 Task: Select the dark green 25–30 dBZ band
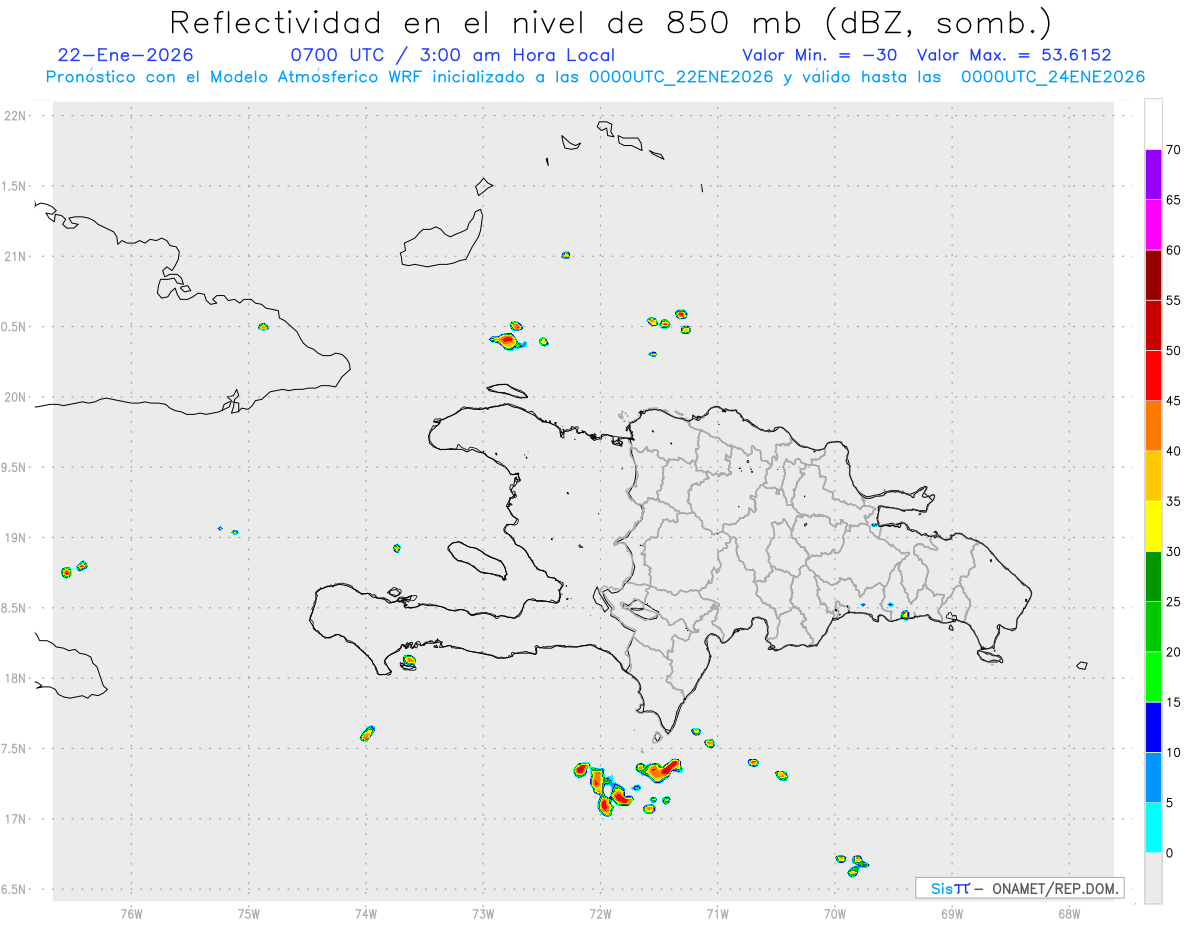point(1153,577)
